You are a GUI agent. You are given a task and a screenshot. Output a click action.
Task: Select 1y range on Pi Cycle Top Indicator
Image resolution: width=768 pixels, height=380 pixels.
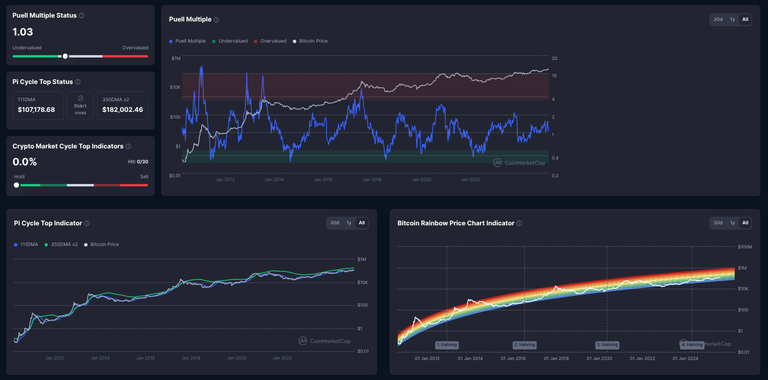pos(349,223)
